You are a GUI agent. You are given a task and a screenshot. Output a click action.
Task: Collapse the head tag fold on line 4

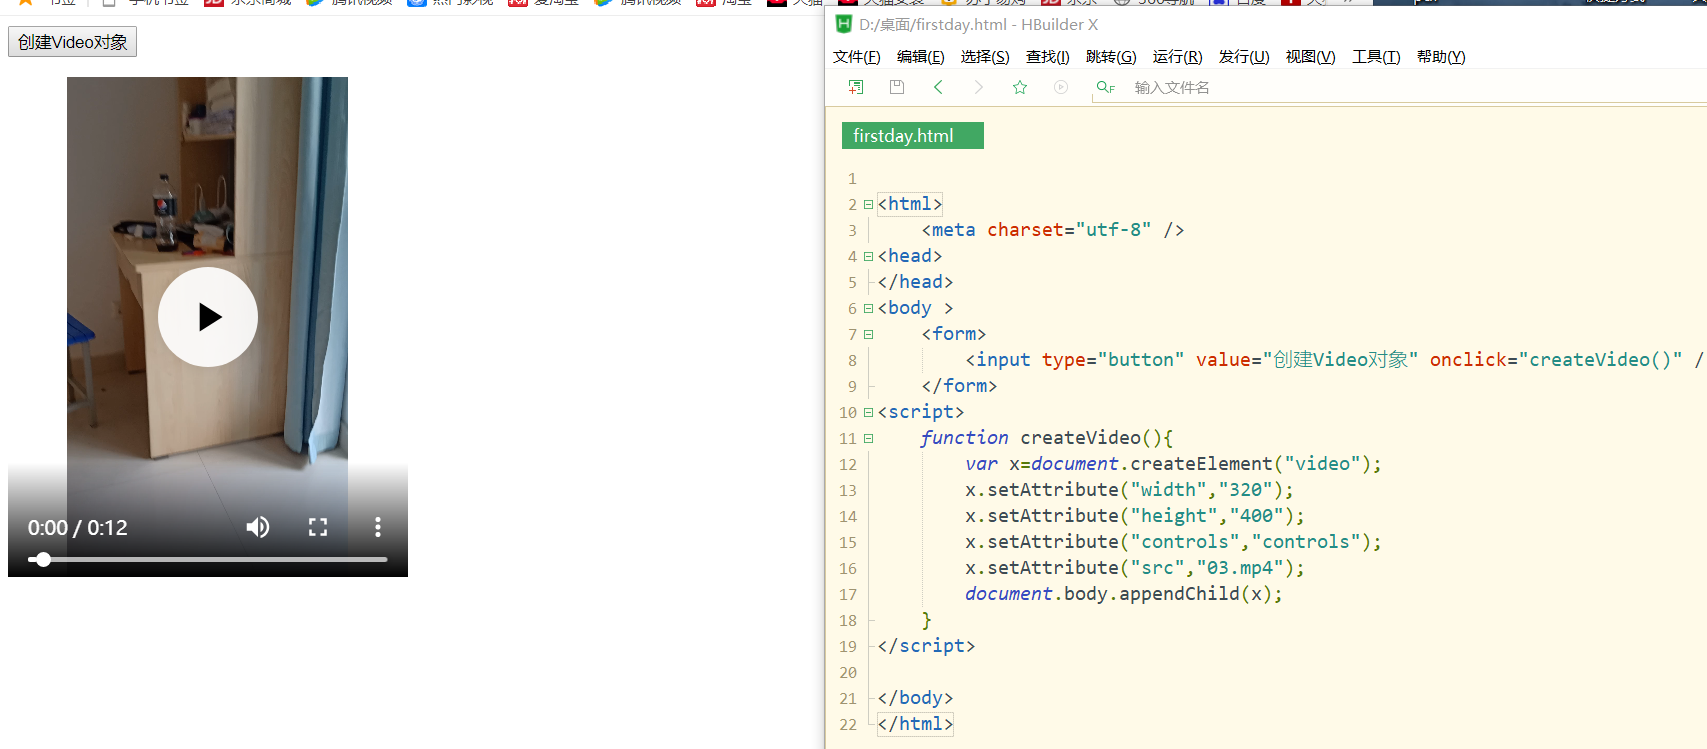868,256
